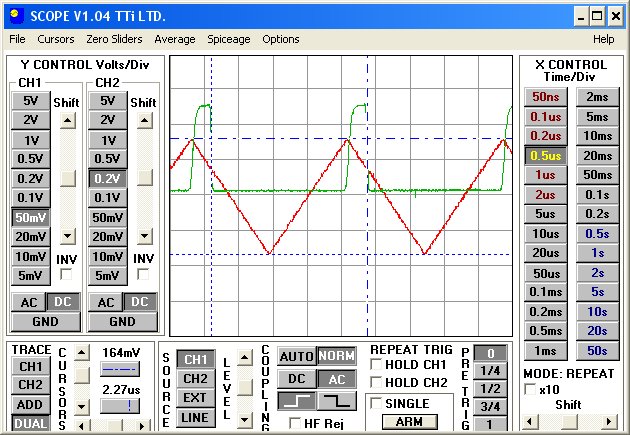The height and width of the screenshot is (435, 630).
Task: Choose LINE trigger source
Action: (x=195, y=417)
